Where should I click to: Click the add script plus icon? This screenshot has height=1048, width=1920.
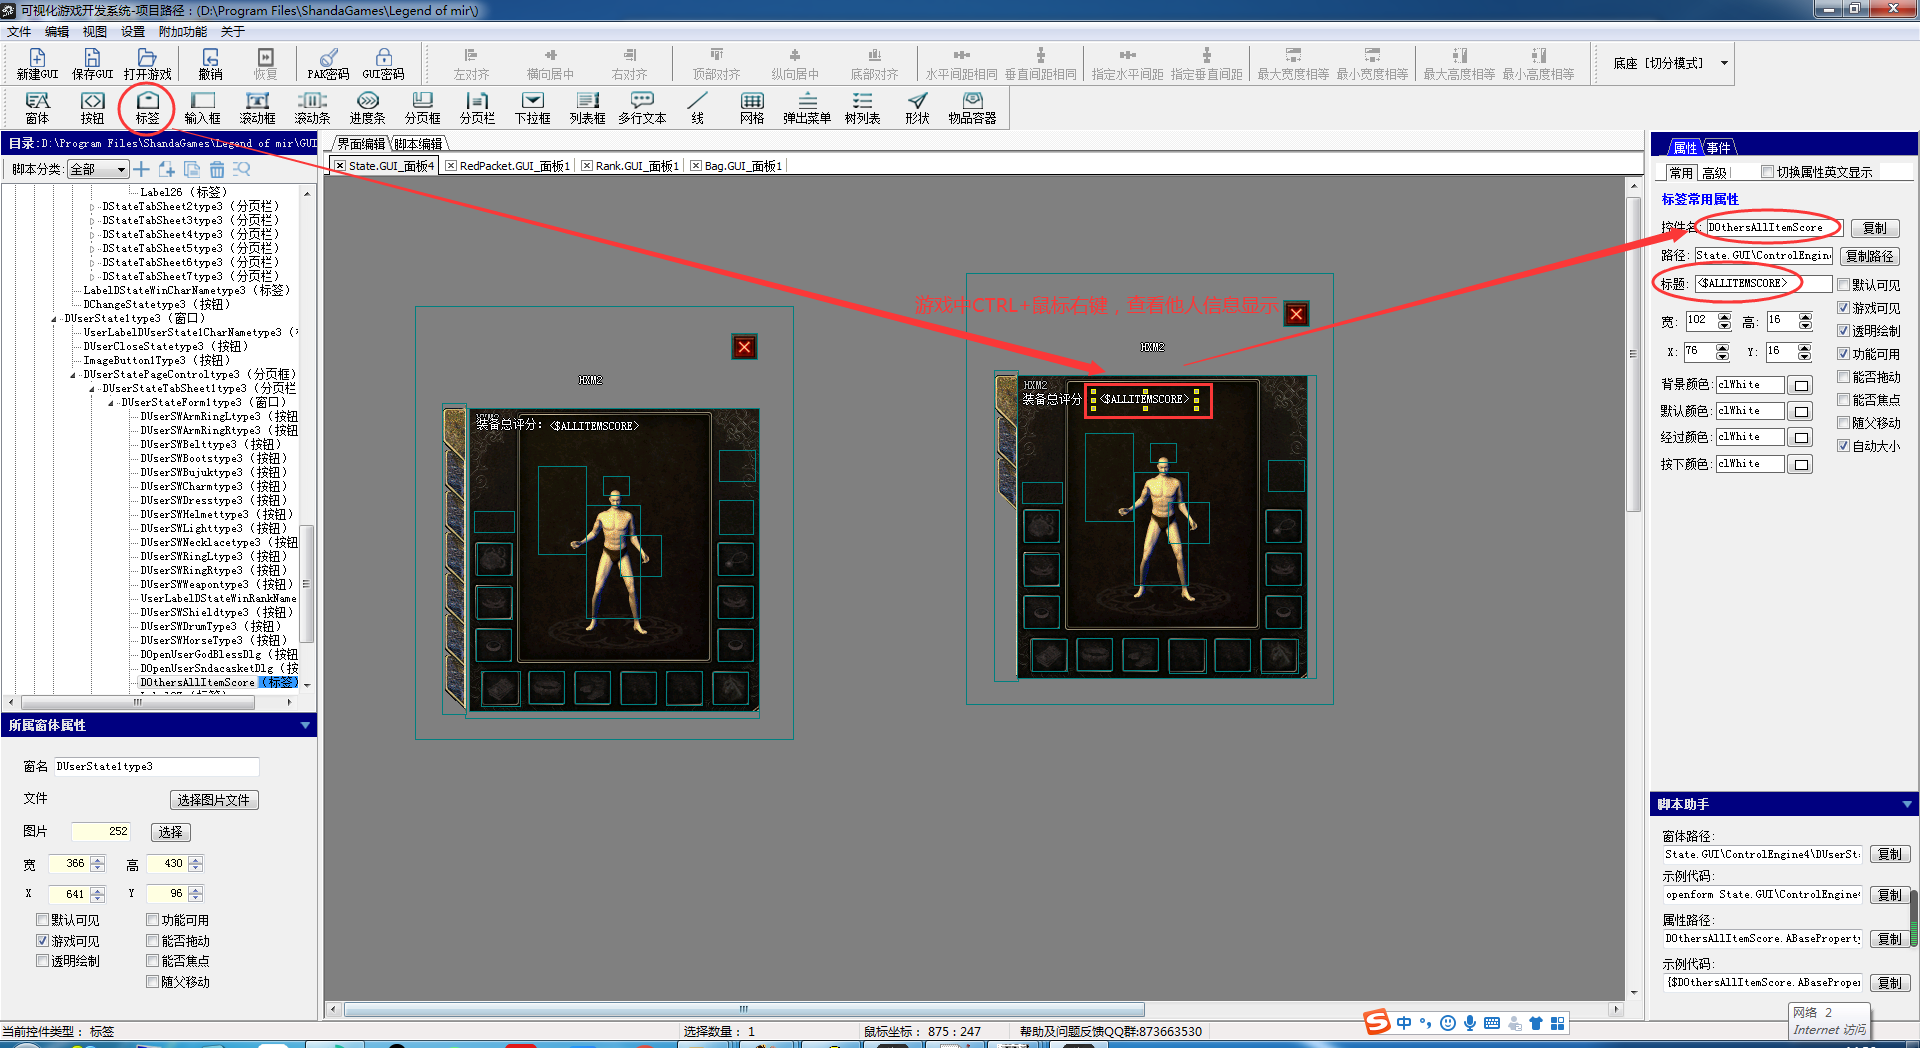coord(142,169)
